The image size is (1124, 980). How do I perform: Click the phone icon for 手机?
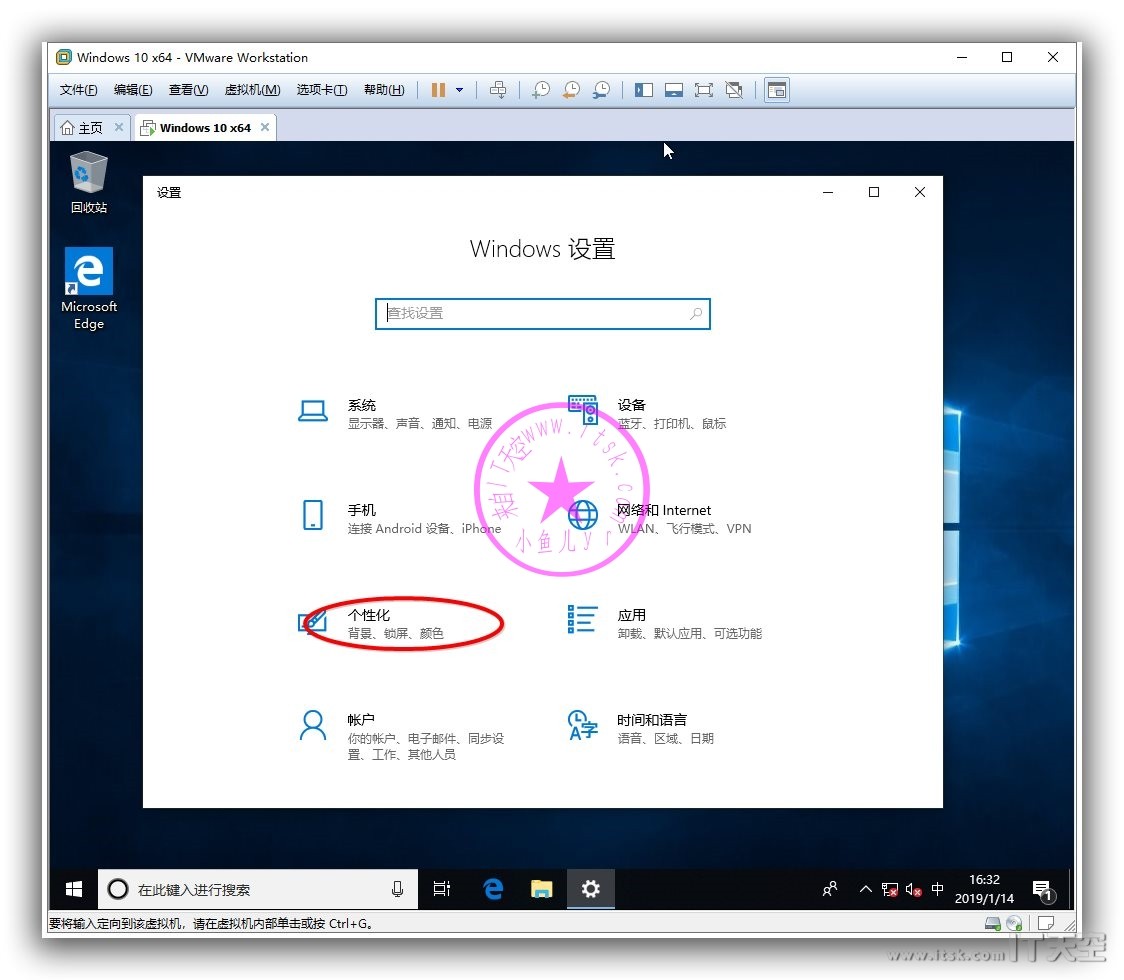[x=313, y=515]
